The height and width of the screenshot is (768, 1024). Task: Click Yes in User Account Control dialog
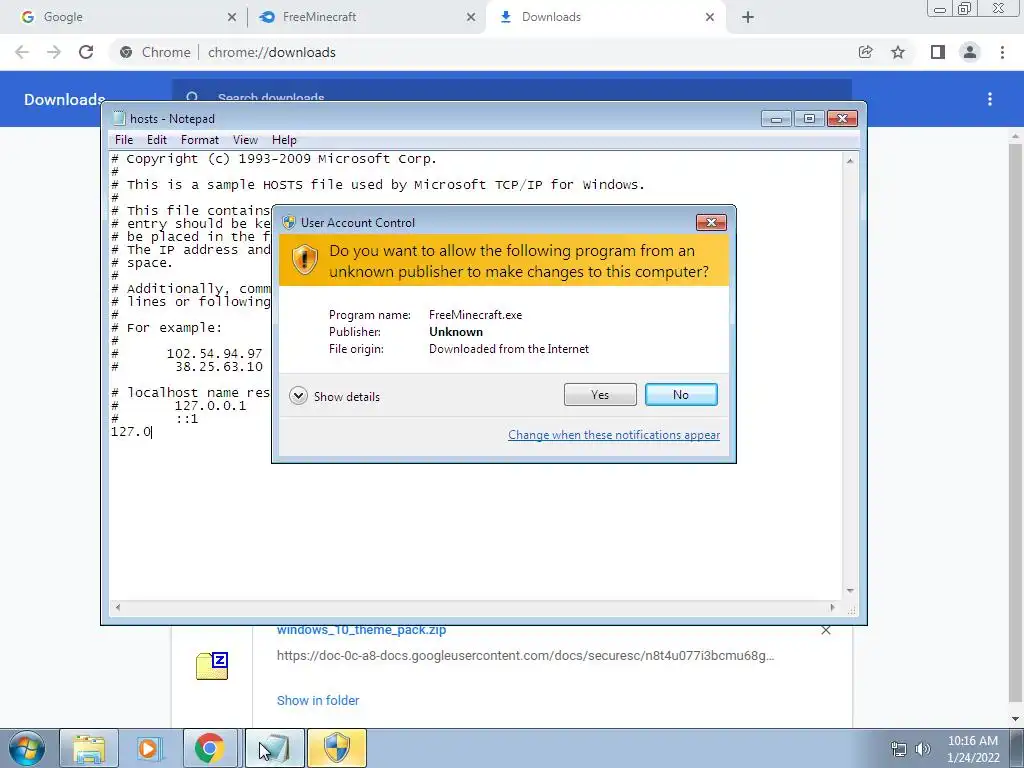[x=600, y=394]
